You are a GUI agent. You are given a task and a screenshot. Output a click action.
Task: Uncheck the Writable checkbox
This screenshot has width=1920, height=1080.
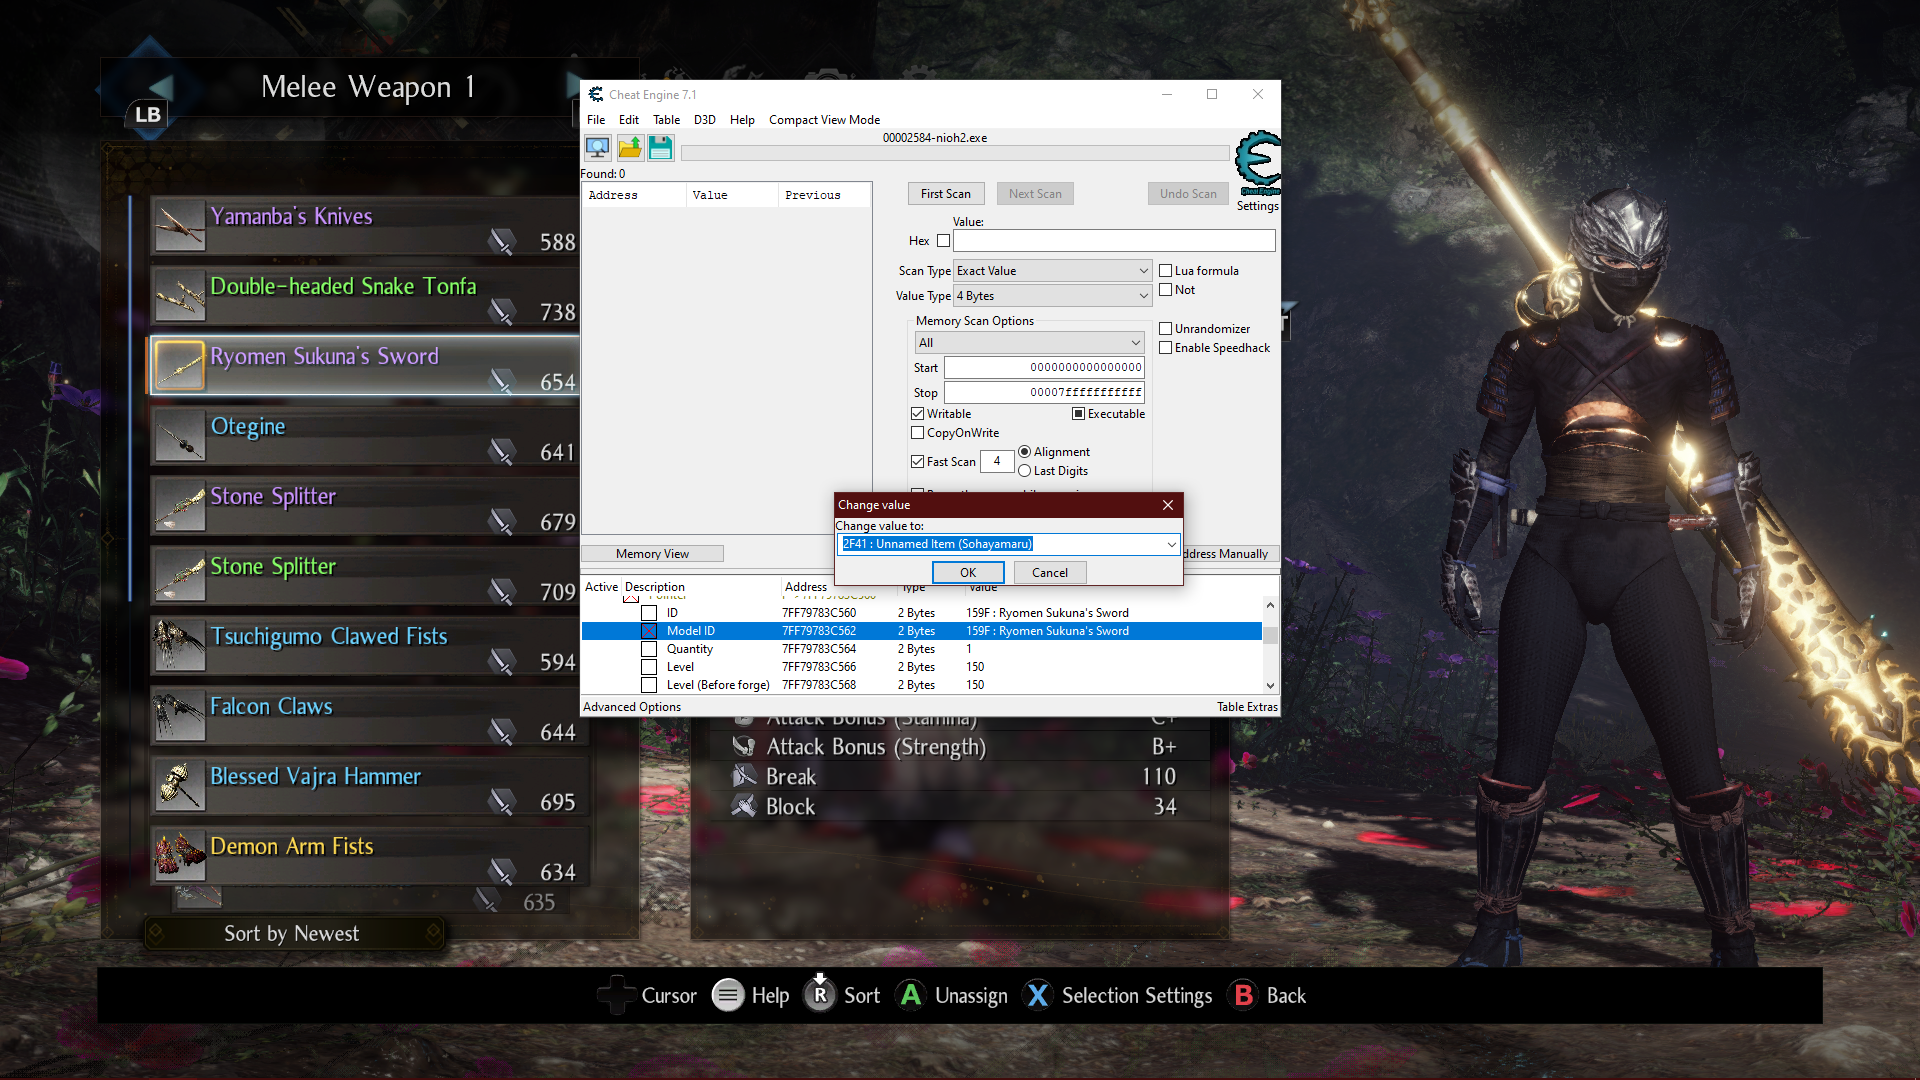pyautogui.click(x=917, y=413)
